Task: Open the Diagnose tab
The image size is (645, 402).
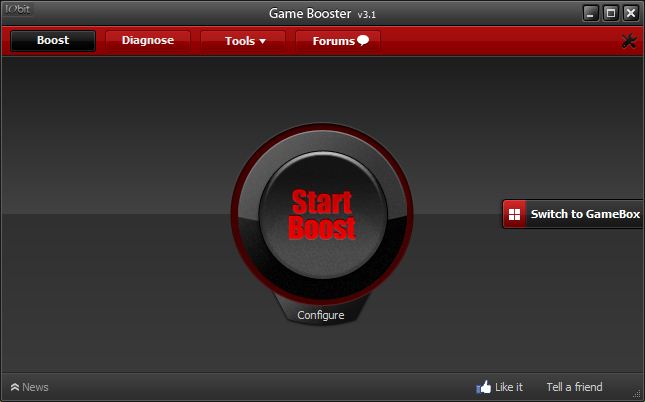Action: pos(148,41)
